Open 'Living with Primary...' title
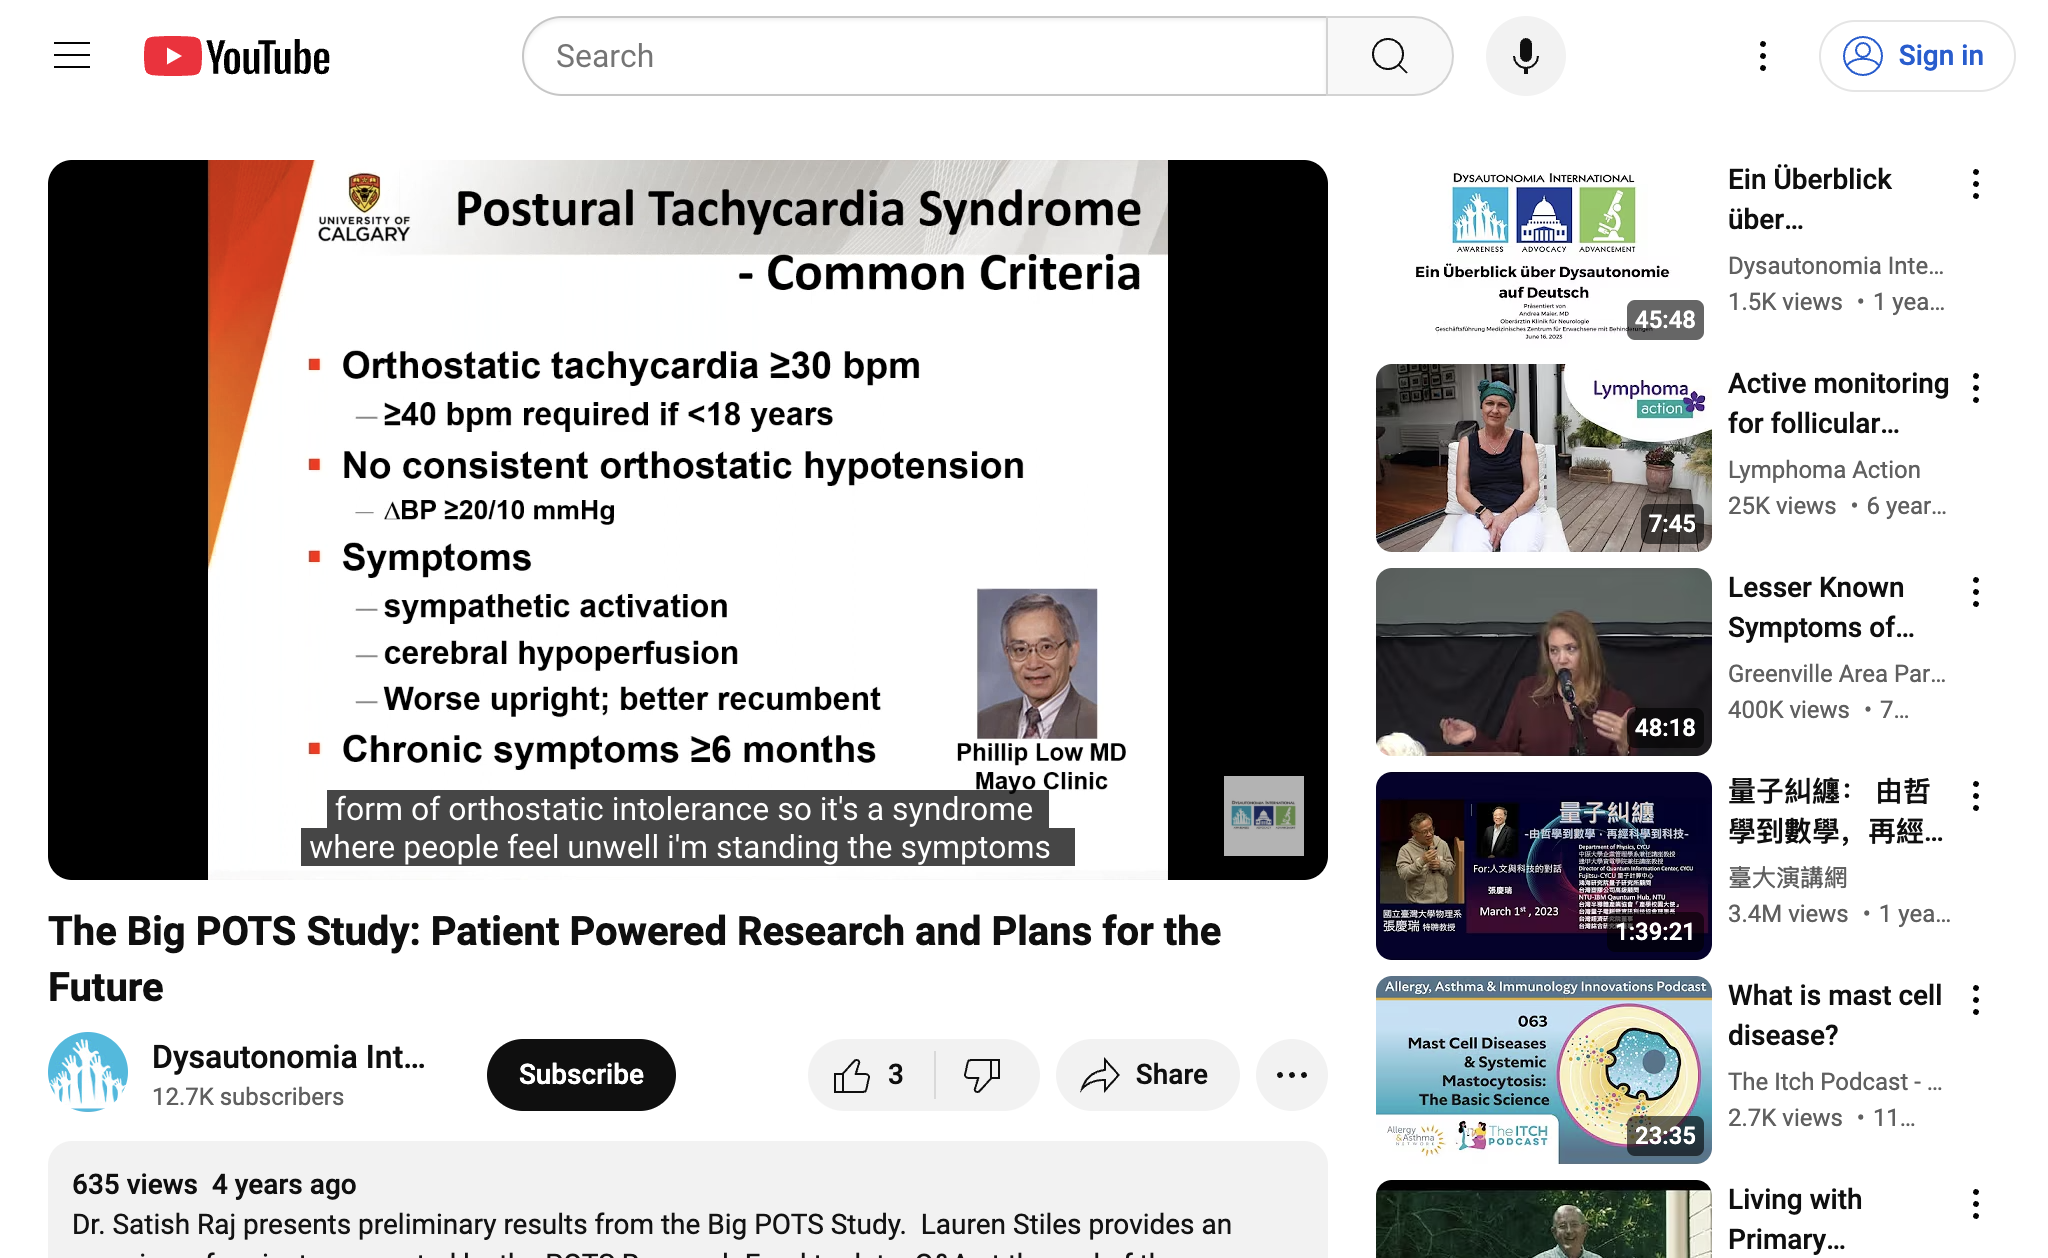Viewport: 2048px width, 1258px height. coord(1795,1219)
